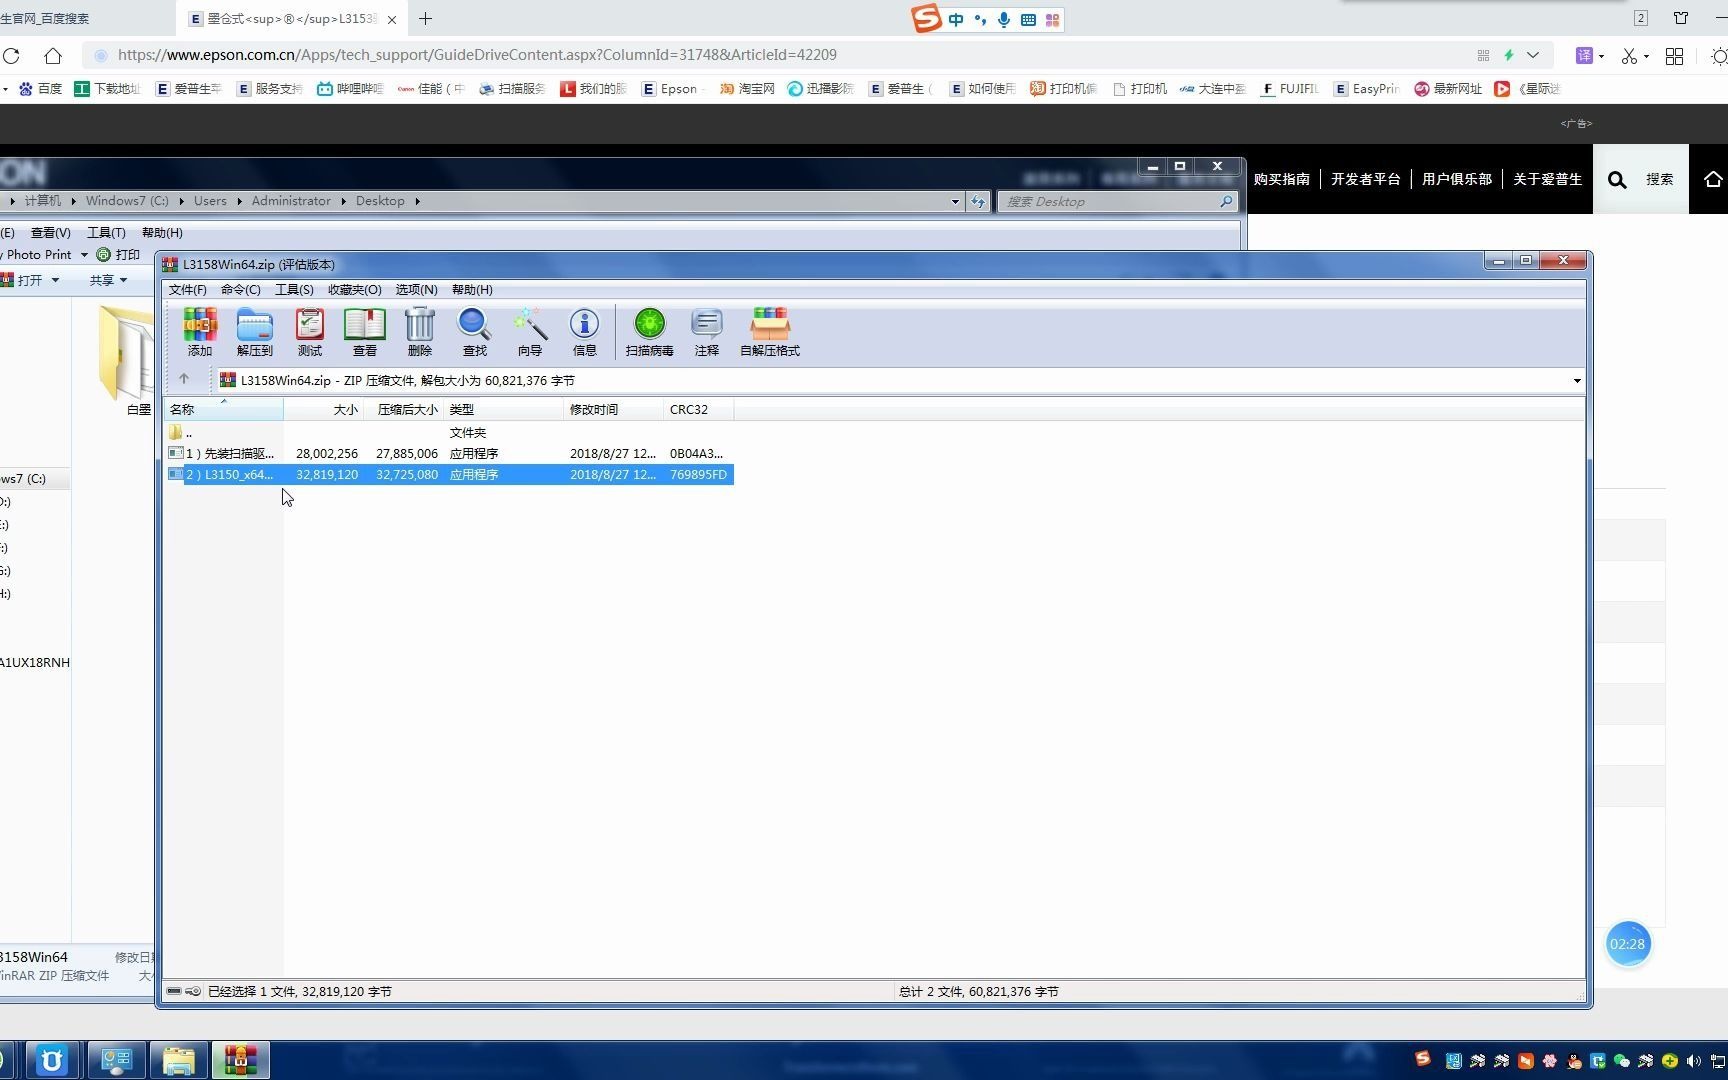Open the Tools (工具(T)) menu in Explorer
1728x1080 pixels.
(106, 232)
